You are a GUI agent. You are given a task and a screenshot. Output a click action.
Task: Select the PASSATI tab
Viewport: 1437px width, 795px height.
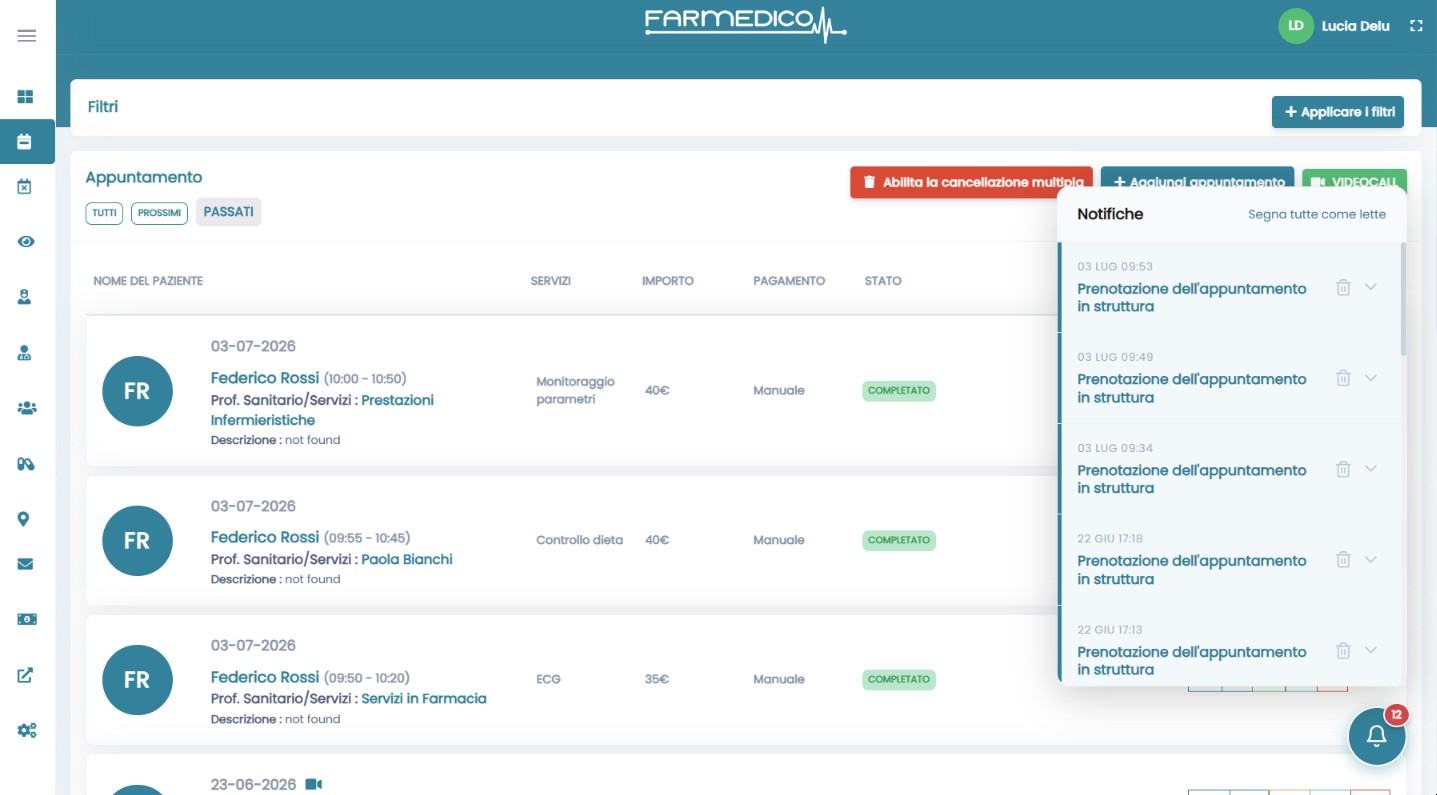[228, 212]
